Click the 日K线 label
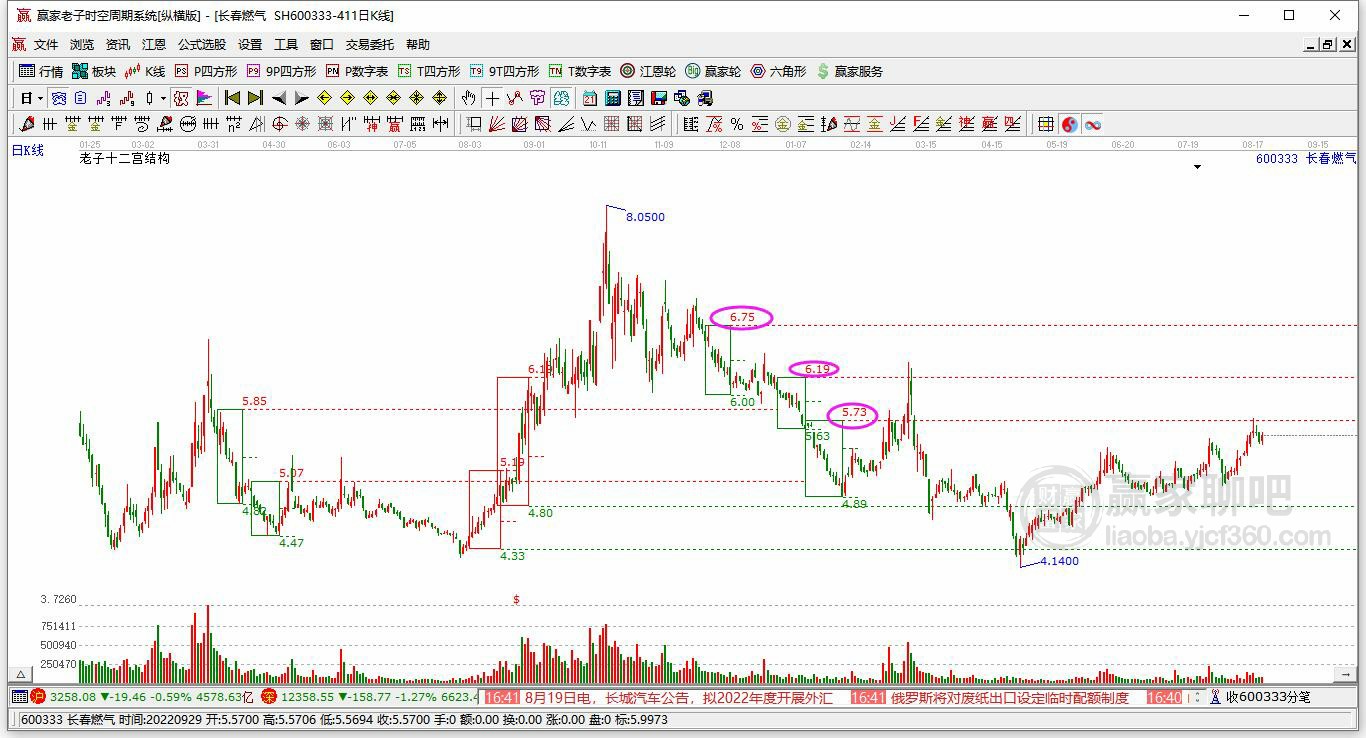Image resolution: width=1366 pixels, height=738 pixels. 28,150
